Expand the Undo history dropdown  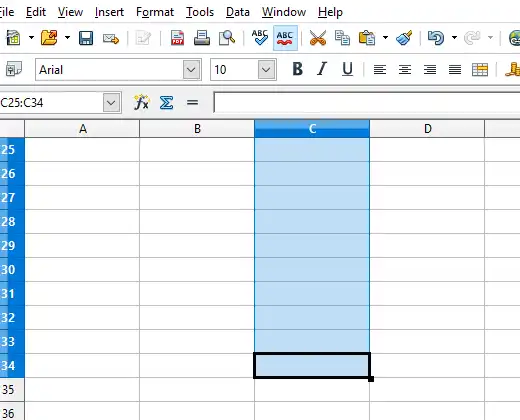click(454, 37)
